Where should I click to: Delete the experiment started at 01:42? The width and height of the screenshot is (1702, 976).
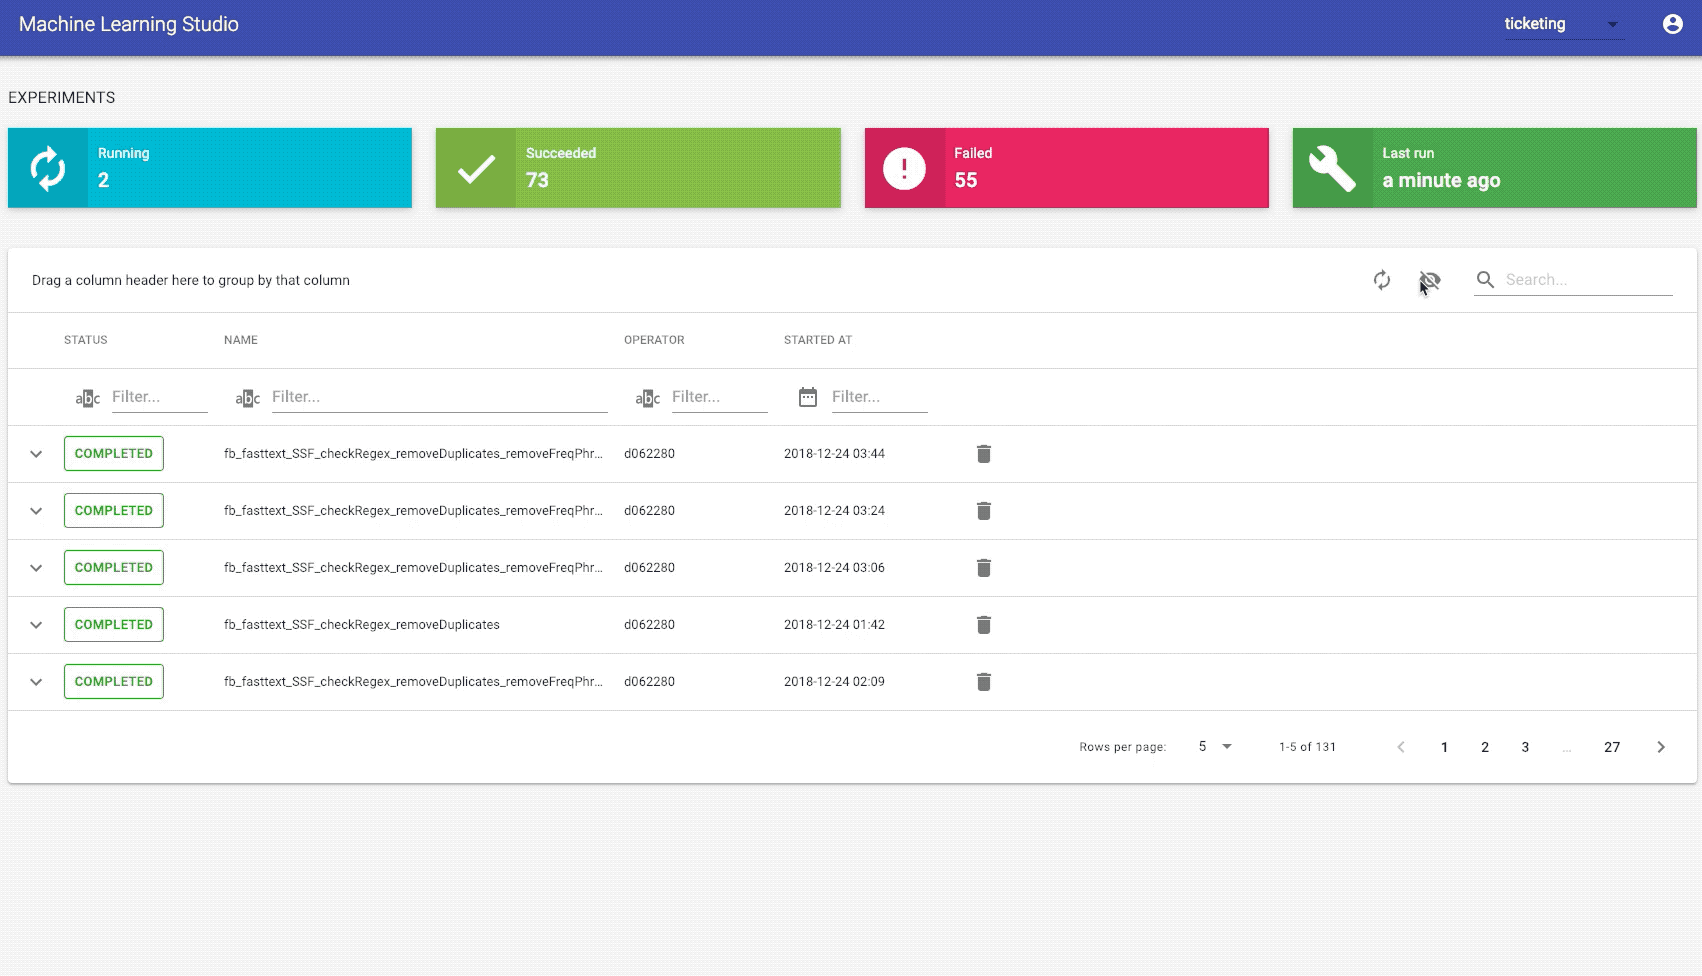coord(984,625)
